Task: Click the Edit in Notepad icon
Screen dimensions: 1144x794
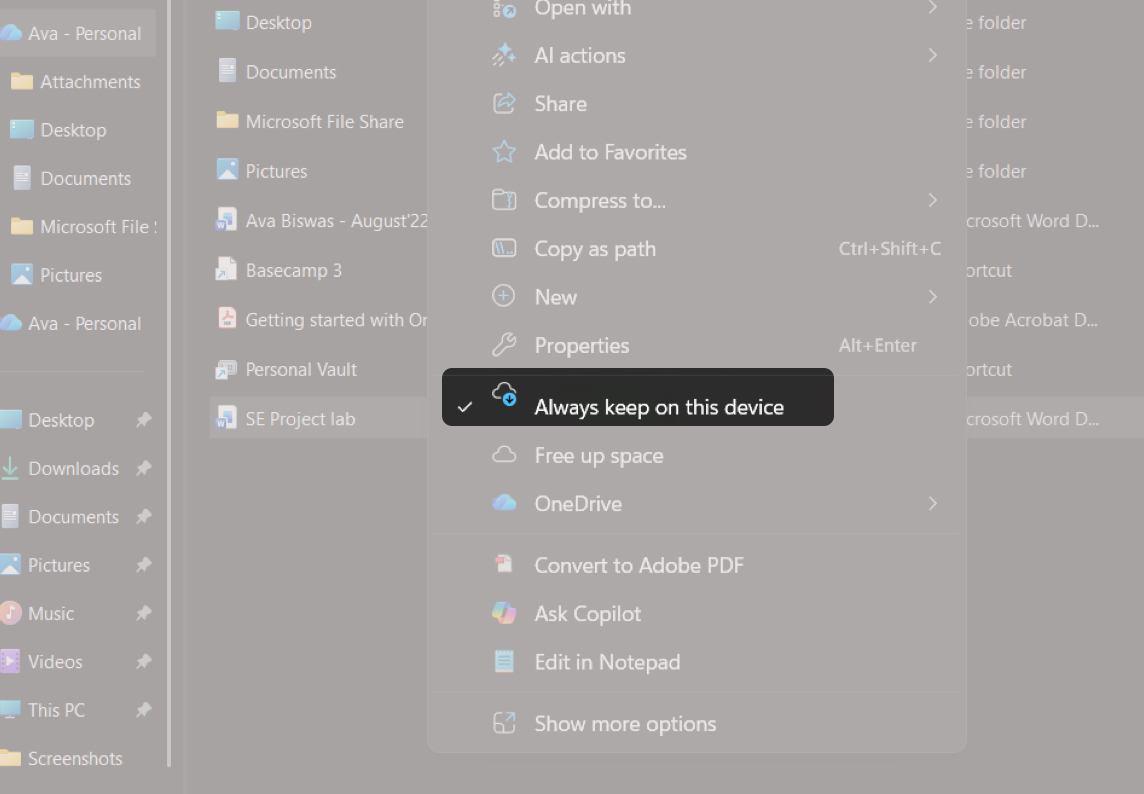Action: pyautogui.click(x=504, y=662)
